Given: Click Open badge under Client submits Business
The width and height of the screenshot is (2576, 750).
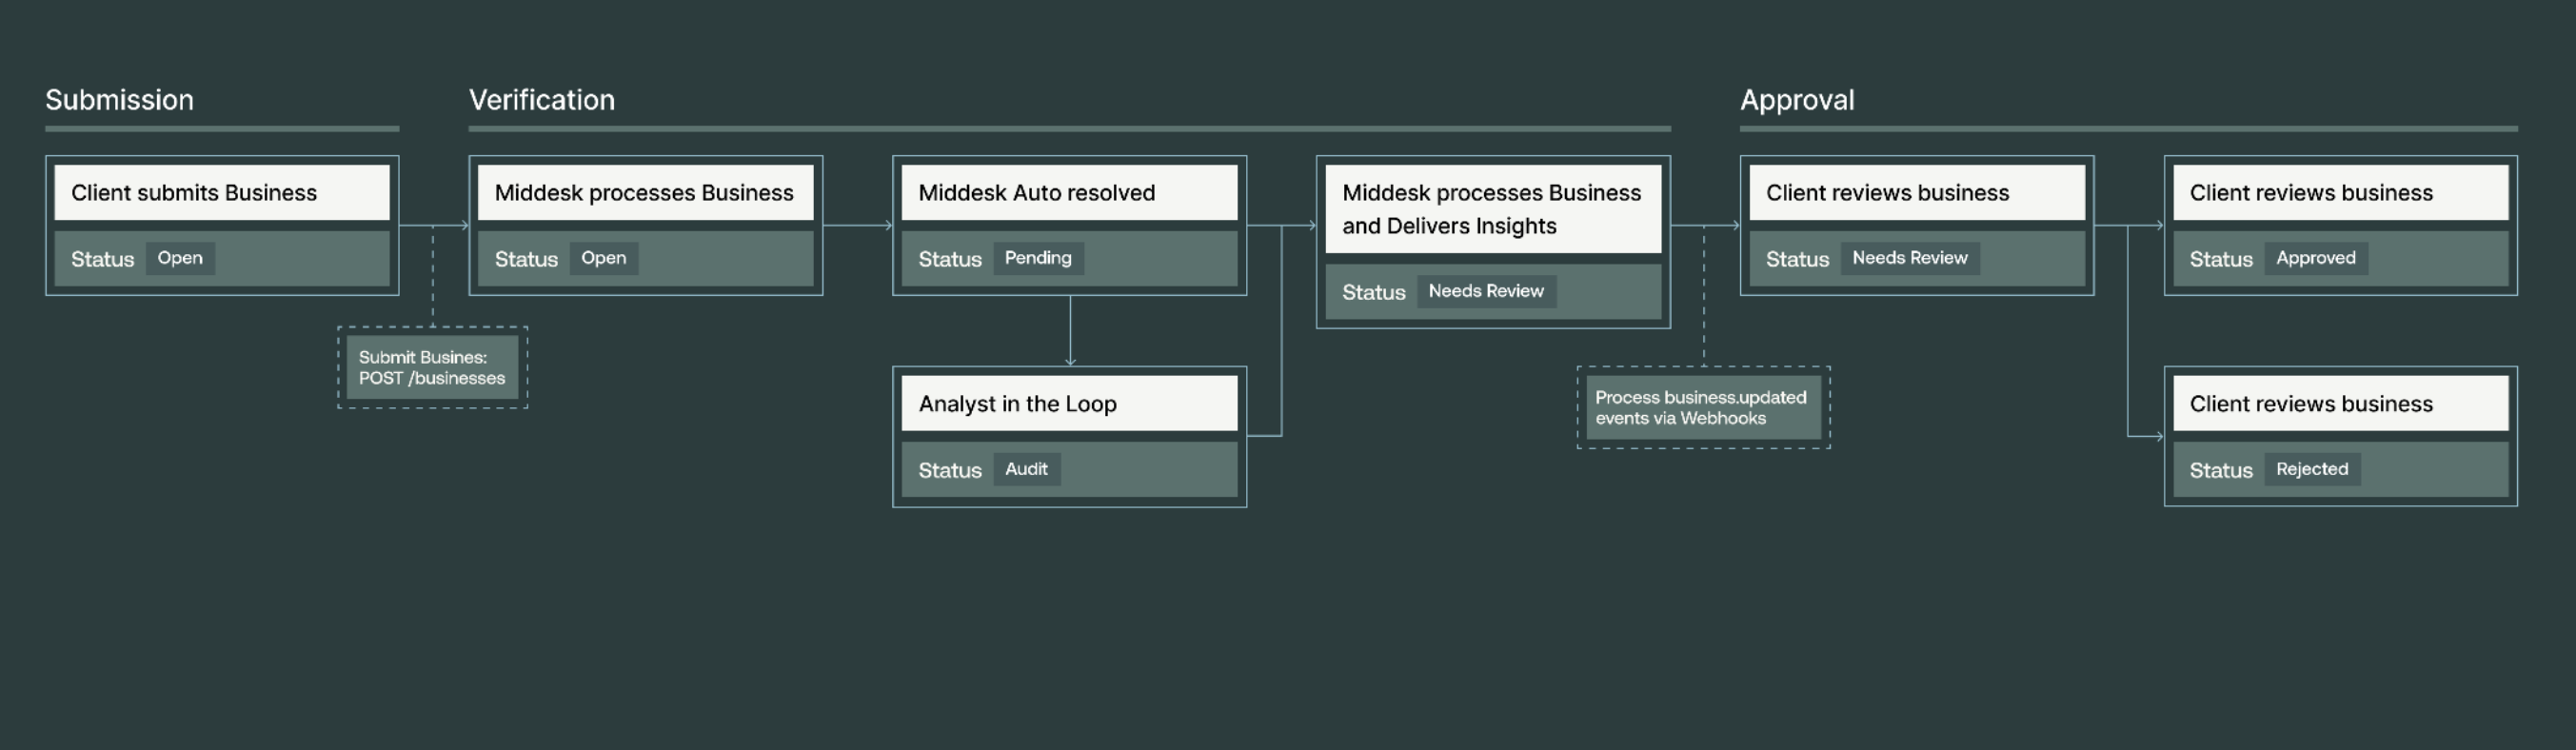Looking at the screenshot, I should [x=180, y=258].
